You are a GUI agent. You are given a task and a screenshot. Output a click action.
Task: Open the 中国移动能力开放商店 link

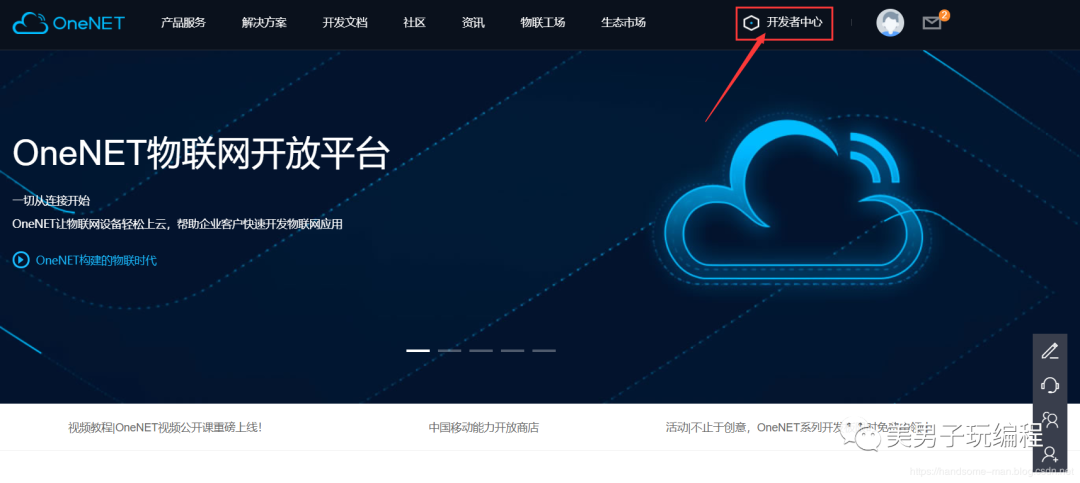(484, 427)
